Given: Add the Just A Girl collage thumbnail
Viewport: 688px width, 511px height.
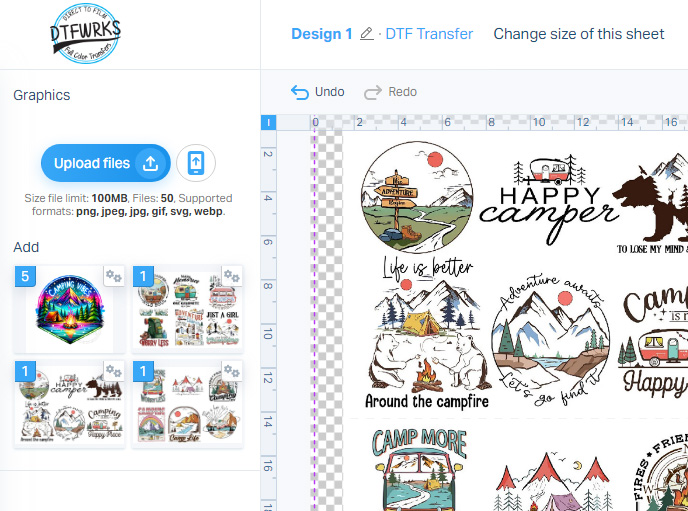Looking at the screenshot, I should tap(187, 309).
